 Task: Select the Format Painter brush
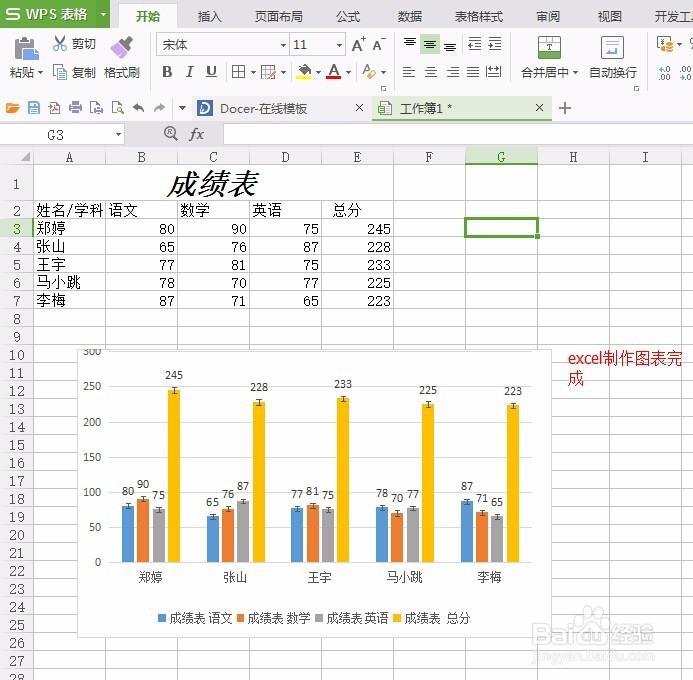(x=122, y=47)
